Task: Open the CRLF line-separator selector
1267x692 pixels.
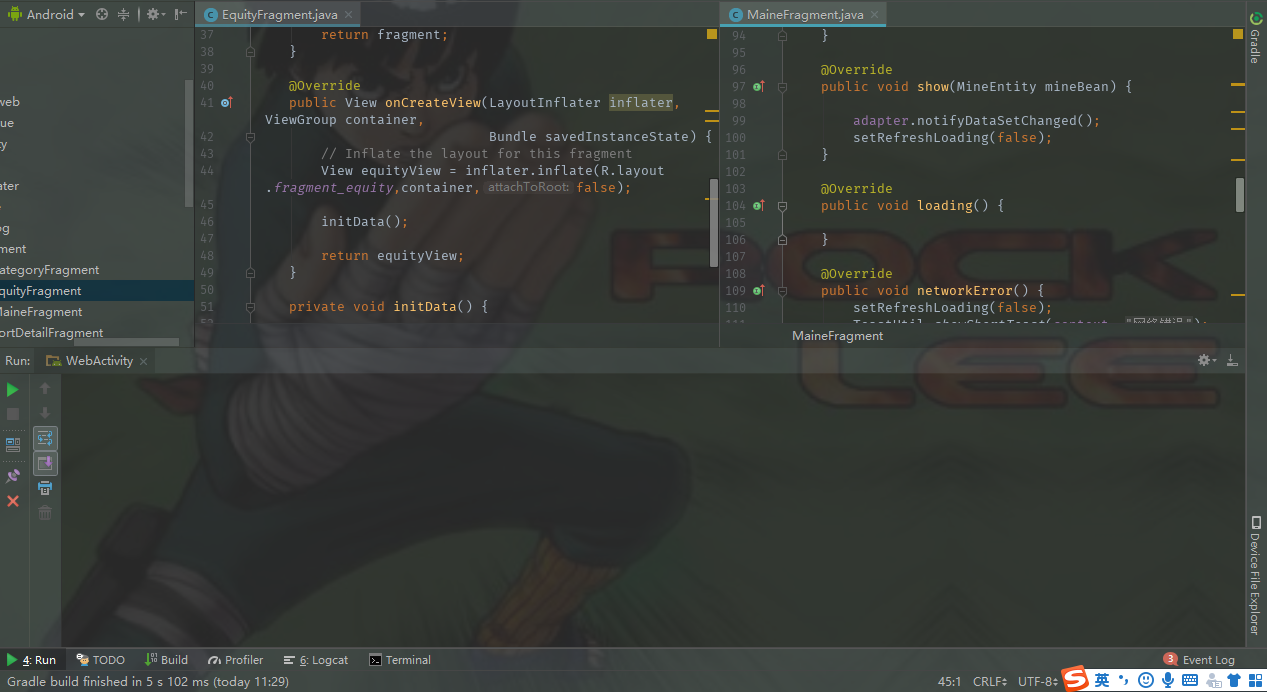Action: tap(989, 681)
